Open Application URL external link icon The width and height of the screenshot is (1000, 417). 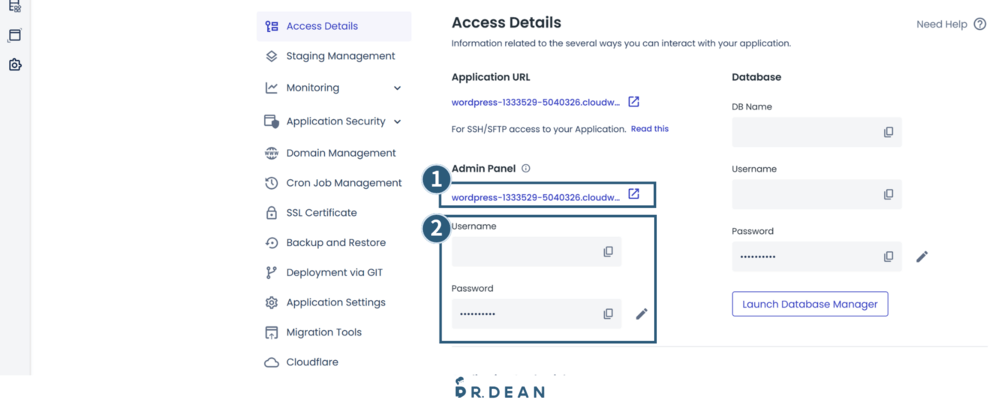click(x=633, y=102)
